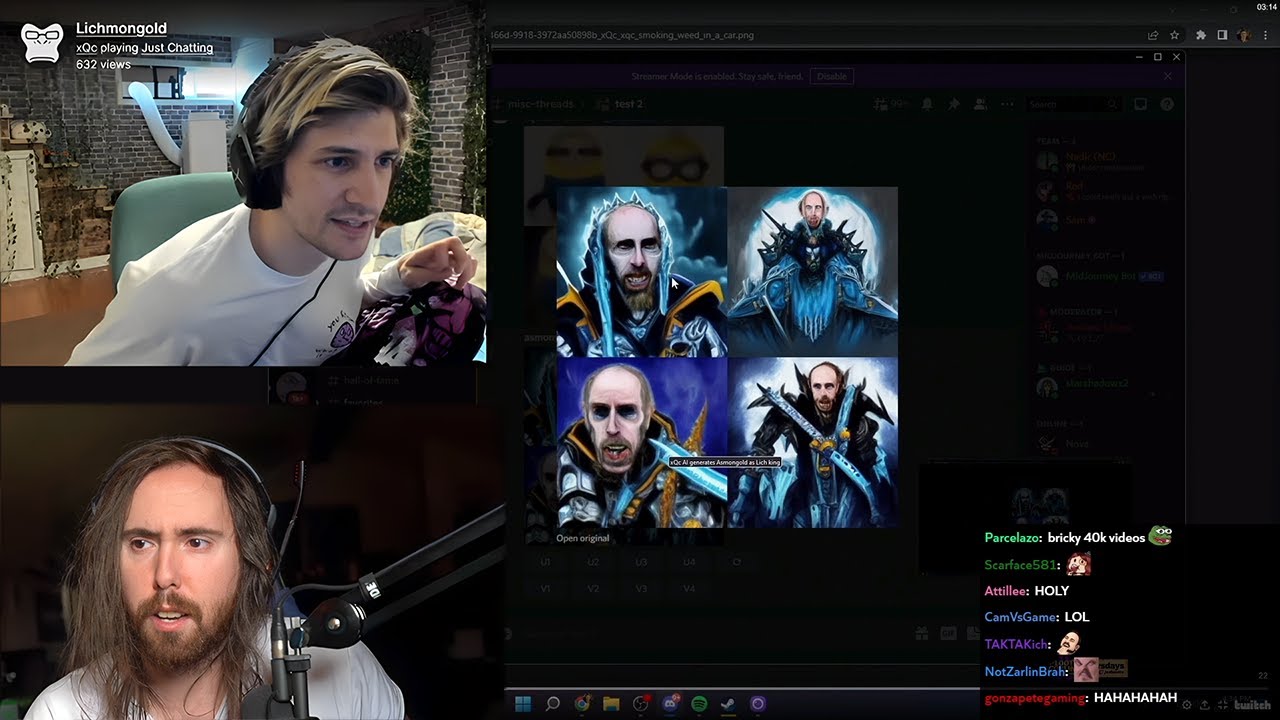This screenshot has height=720, width=1280.
Task: Open Spotify from the taskbar
Action: (700, 704)
